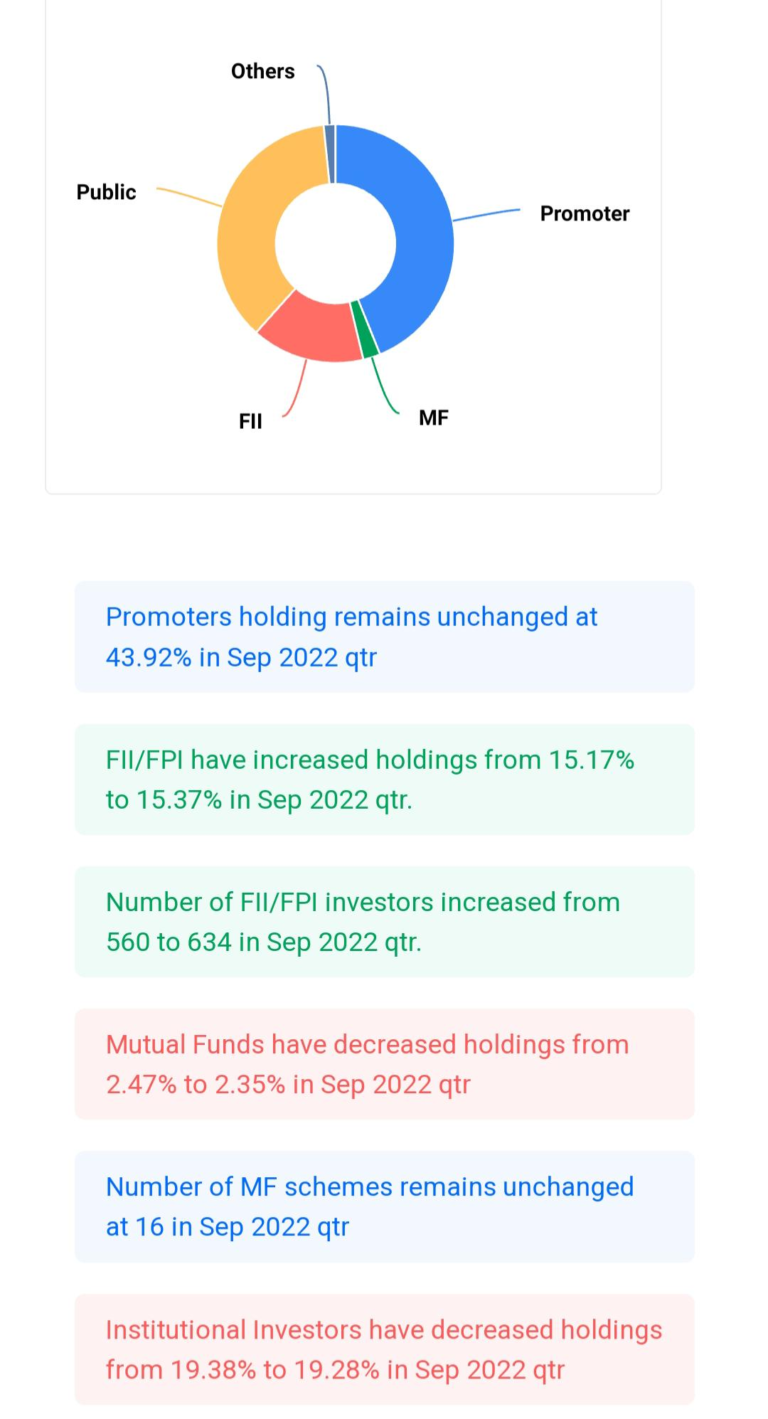Open the Promoters holding unchanged at 43.92% card
The height and width of the screenshot is (1419, 768).
(x=384, y=637)
